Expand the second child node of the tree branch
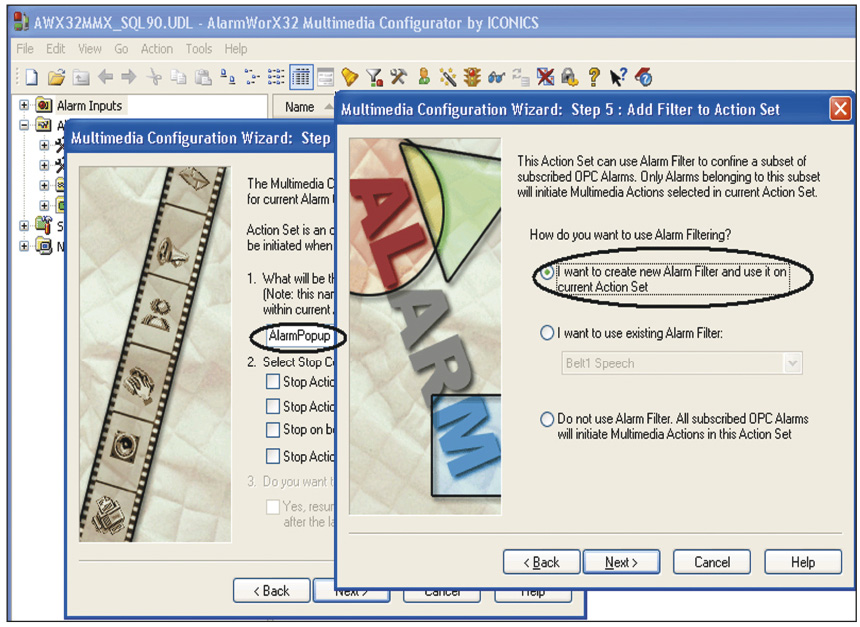860x627 pixels. click(44, 165)
